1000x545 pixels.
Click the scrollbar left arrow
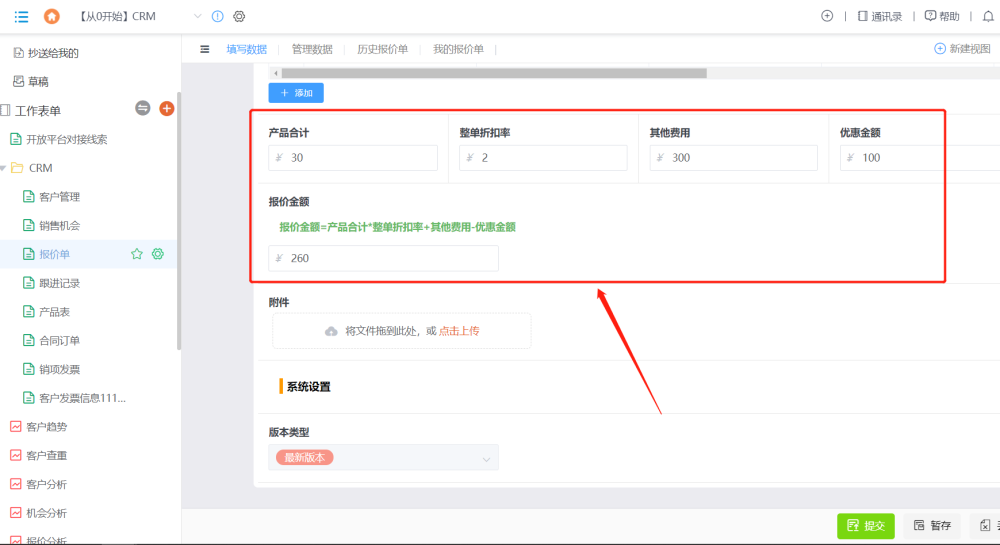click(276, 73)
